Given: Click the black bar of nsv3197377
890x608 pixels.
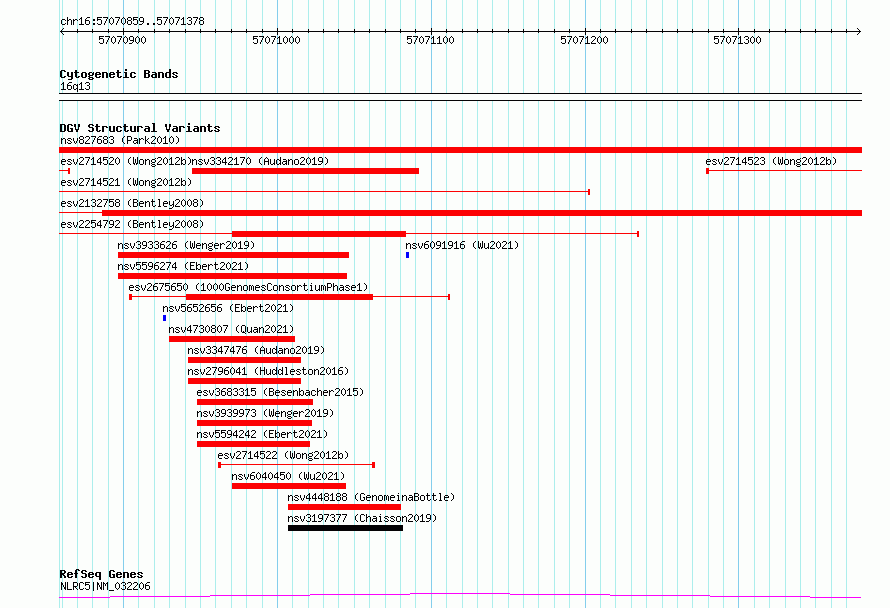Looking at the screenshot, I should (345, 528).
